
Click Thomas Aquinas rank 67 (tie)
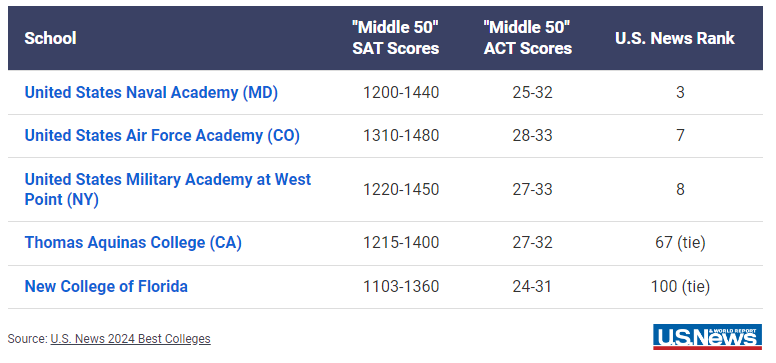pyautogui.click(x=680, y=243)
